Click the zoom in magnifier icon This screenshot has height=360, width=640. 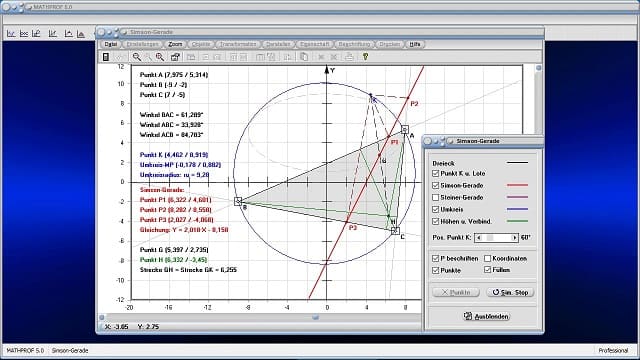point(160,57)
